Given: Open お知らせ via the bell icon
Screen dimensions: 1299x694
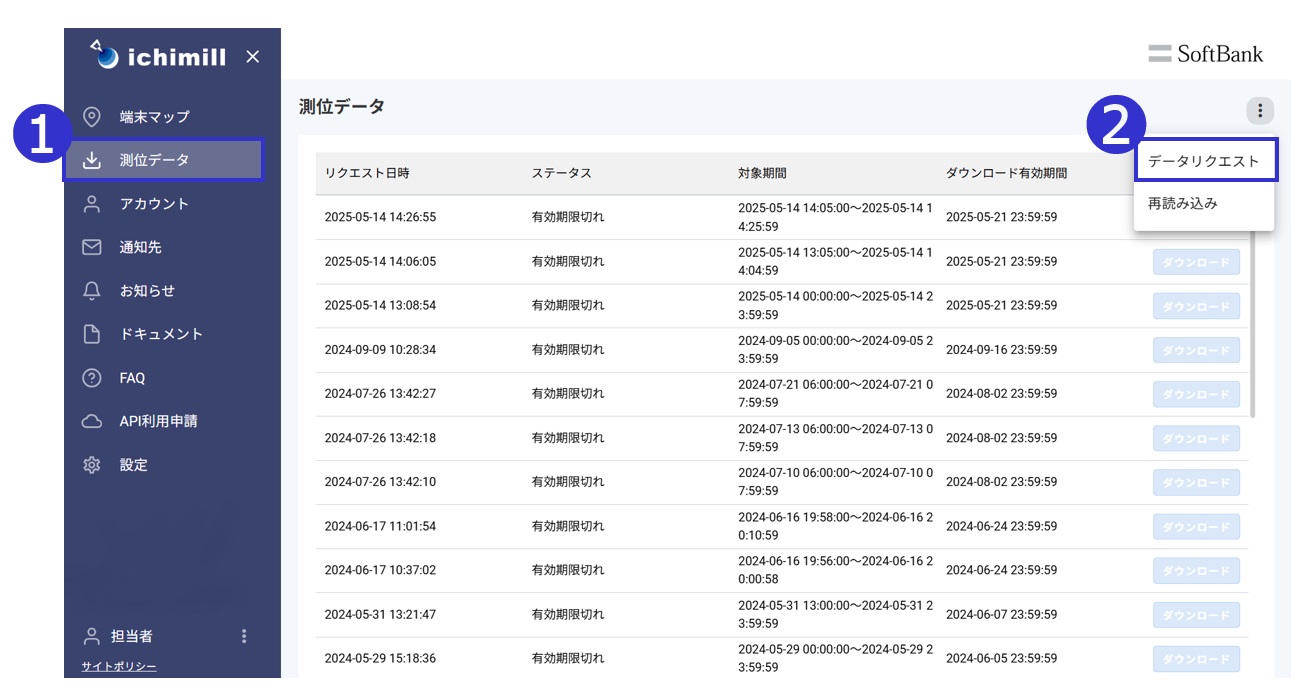Looking at the screenshot, I should [x=91, y=290].
